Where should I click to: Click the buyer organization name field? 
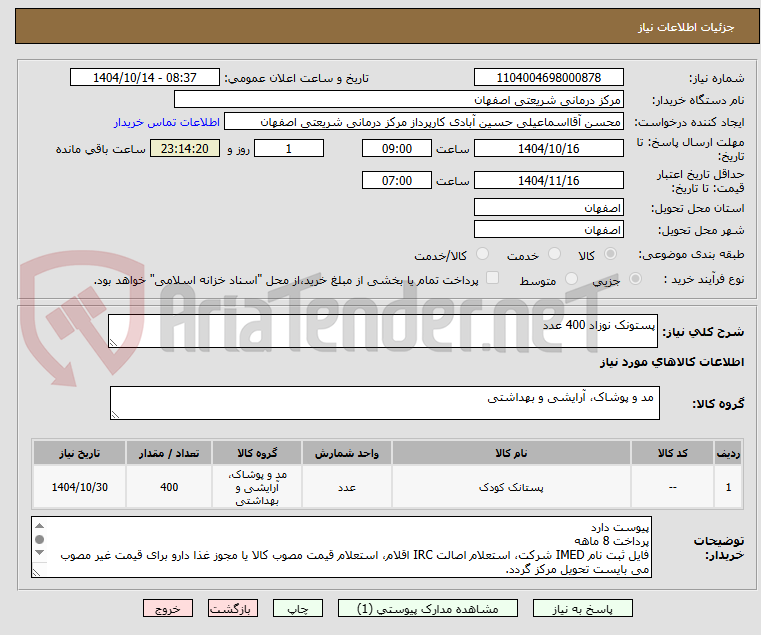point(399,100)
